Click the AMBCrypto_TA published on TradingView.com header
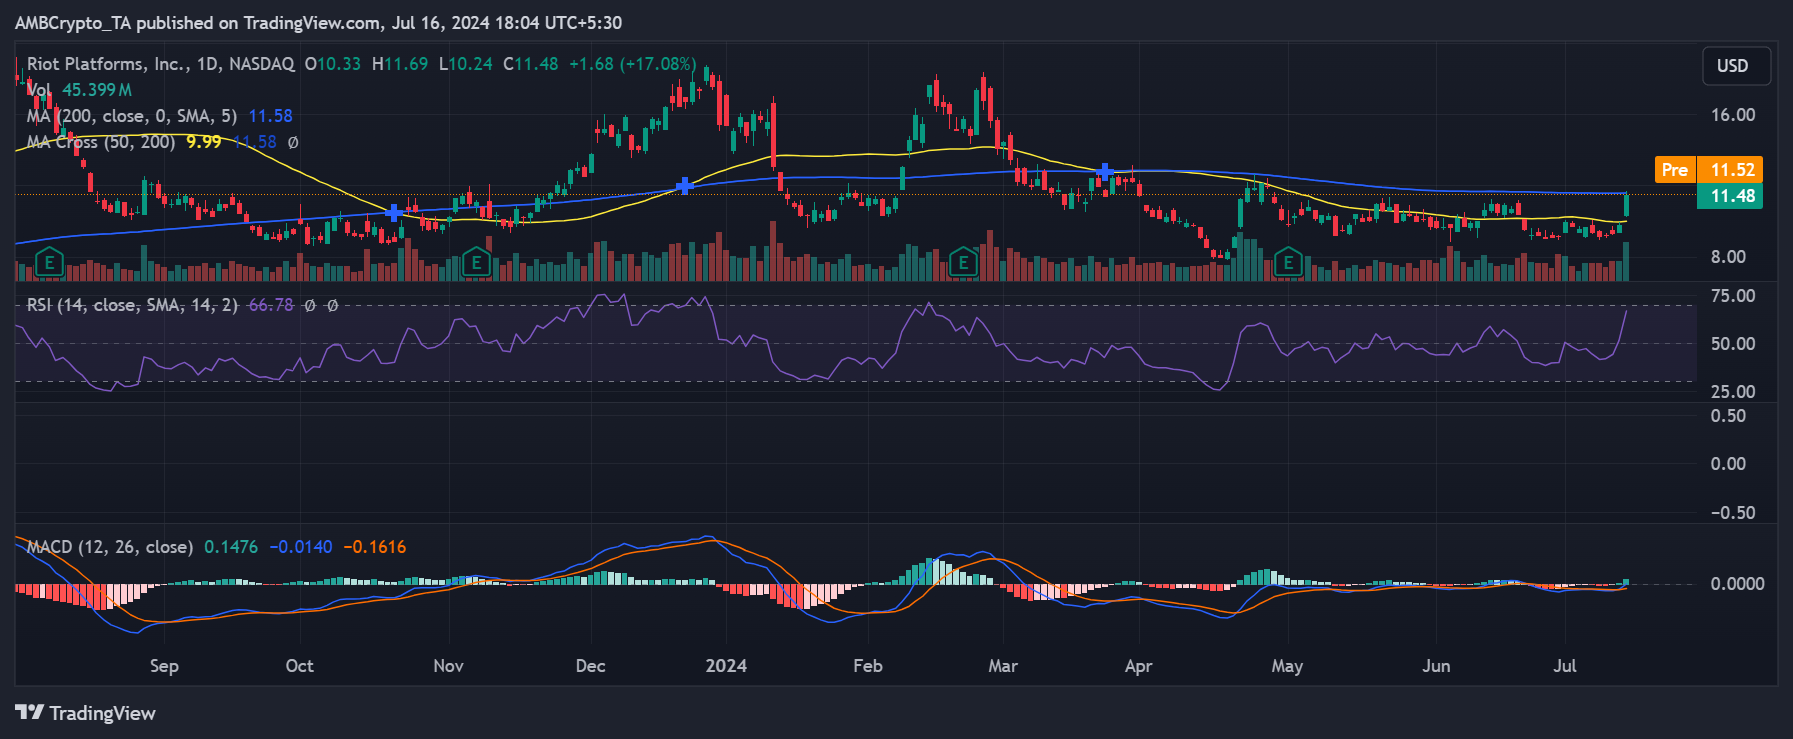The width and height of the screenshot is (1793, 739). [318, 23]
